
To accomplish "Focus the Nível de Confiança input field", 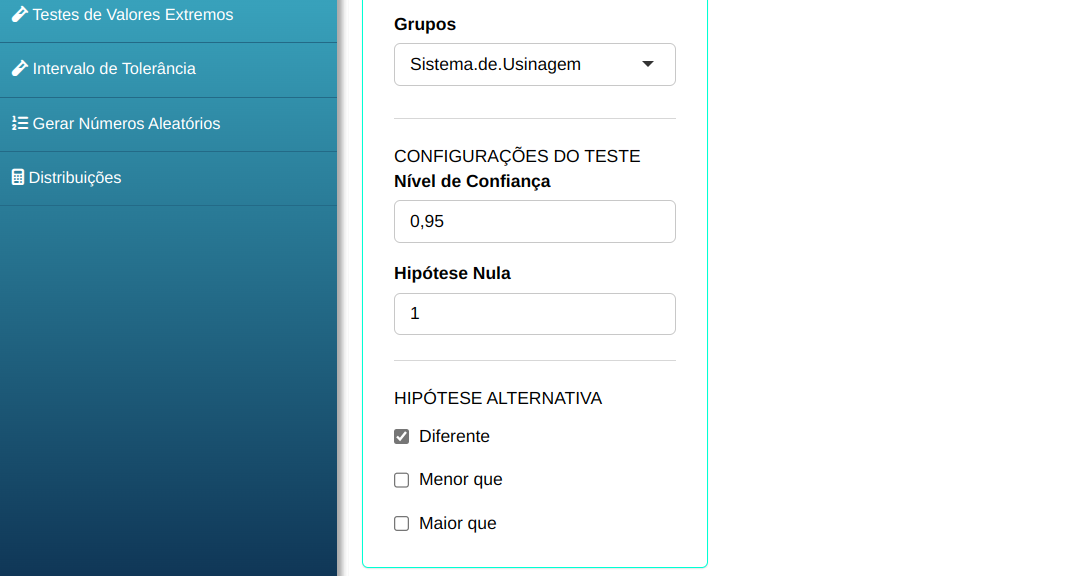I will pyautogui.click(x=535, y=221).
